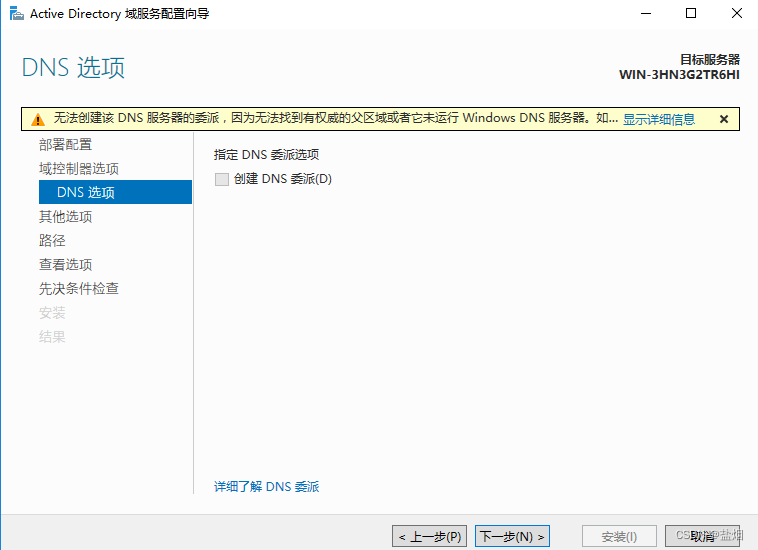Click the greyed-out 安装(I) button
The width and height of the screenshot is (758, 550).
click(619, 536)
